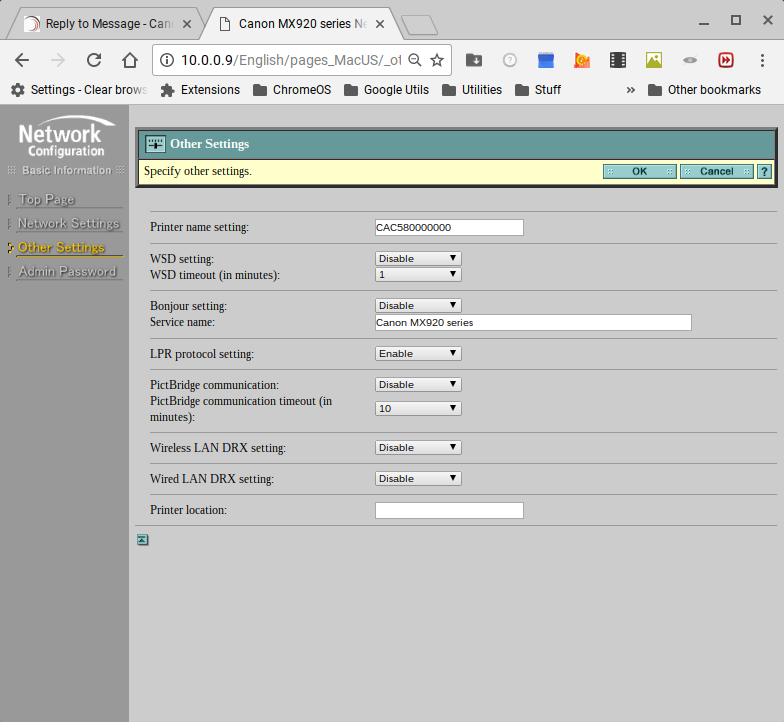Minimize the browser window
The width and height of the screenshot is (784, 722).
click(x=704, y=22)
